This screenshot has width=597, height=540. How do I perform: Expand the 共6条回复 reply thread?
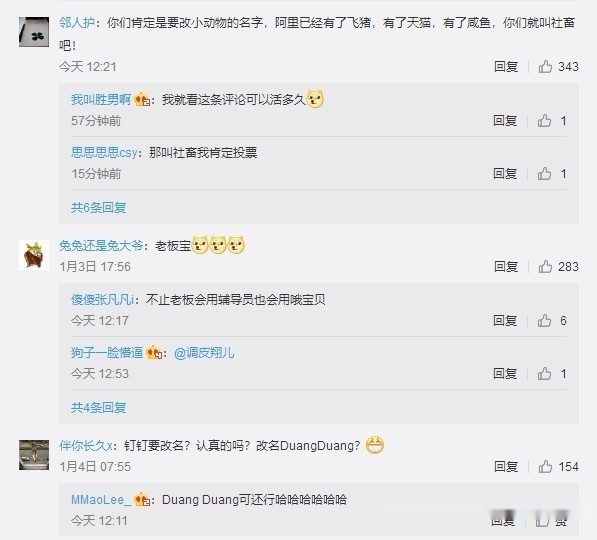(x=99, y=208)
